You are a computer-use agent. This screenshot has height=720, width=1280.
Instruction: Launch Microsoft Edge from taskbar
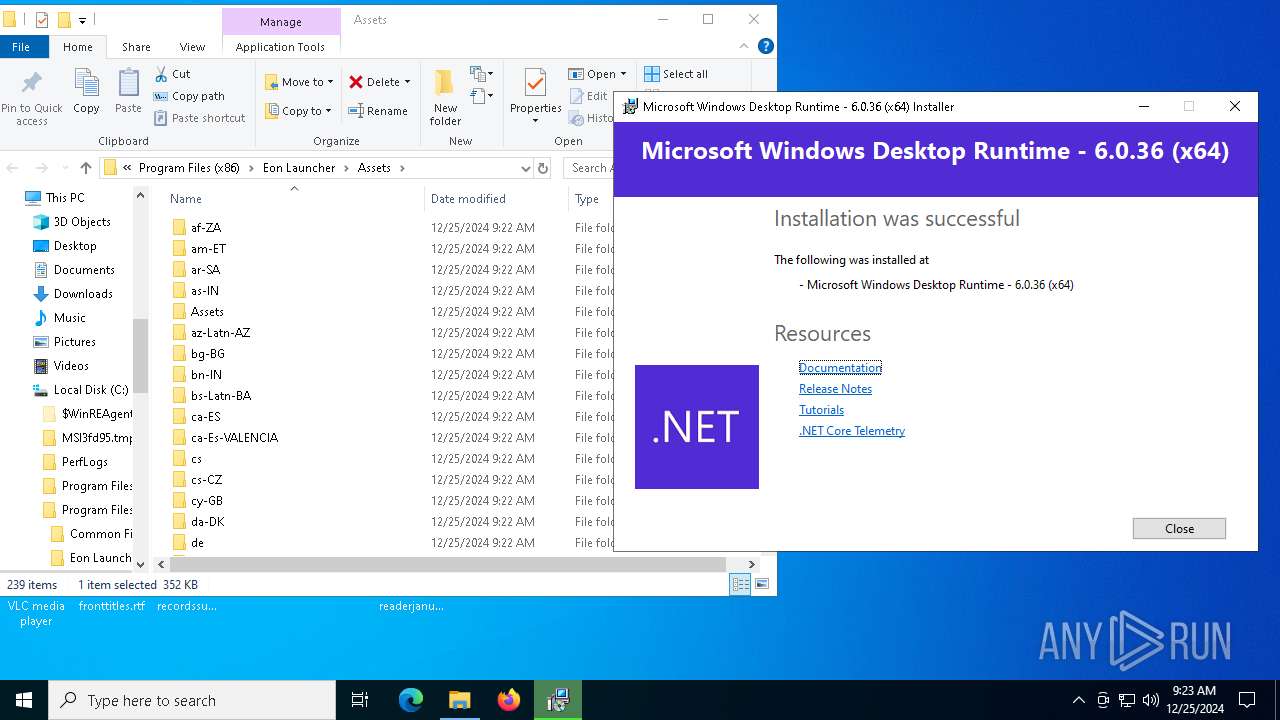(411, 700)
